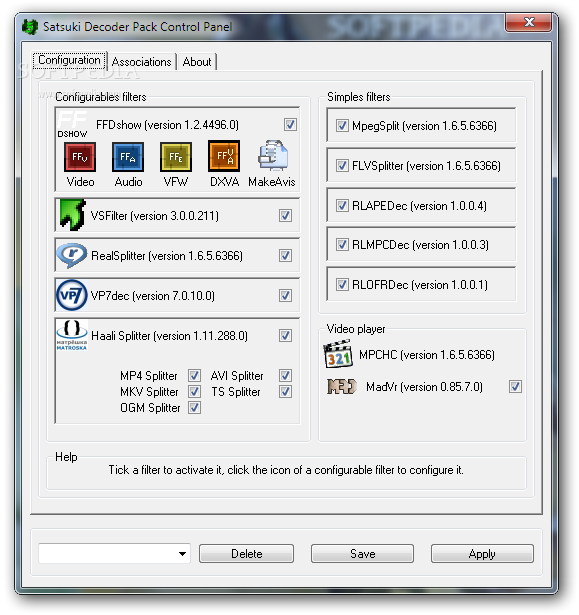Click the FFDshow version 1.2.4496.0 label
The height and width of the screenshot is (615, 579).
click(x=167, y=125)
